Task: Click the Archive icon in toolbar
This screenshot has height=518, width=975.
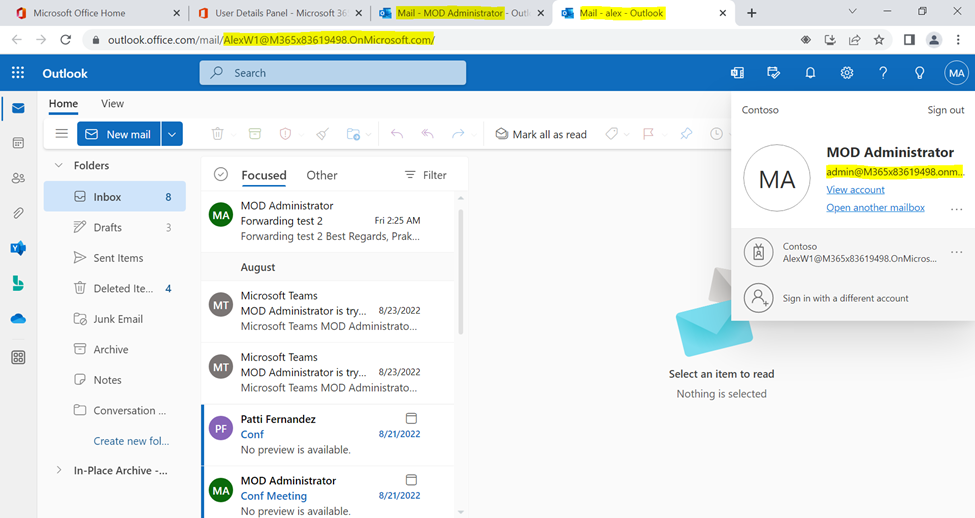Action: (255, 134)
